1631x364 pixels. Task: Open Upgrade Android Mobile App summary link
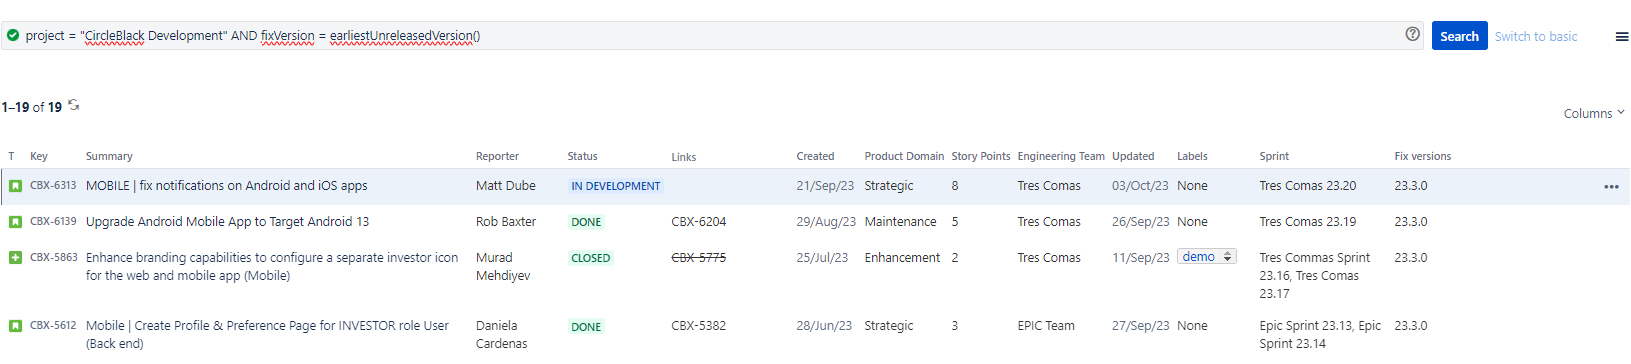tap(227, 222)
